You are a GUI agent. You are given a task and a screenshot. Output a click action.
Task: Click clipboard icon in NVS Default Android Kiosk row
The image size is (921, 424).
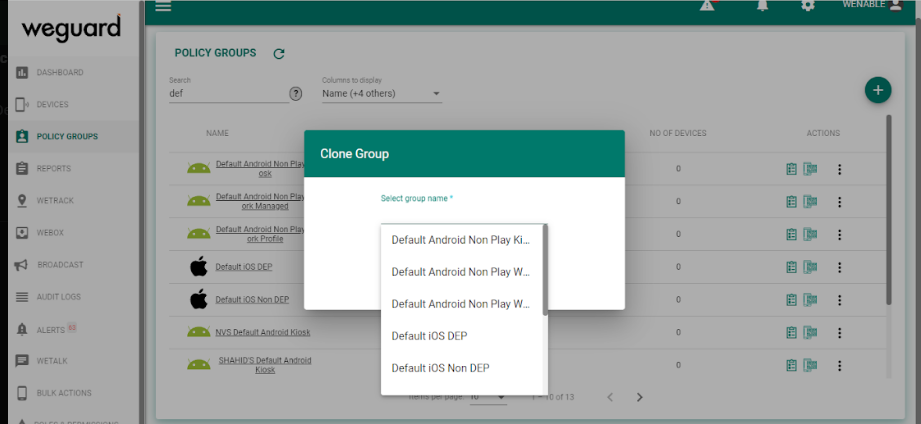tap(792, 333)
